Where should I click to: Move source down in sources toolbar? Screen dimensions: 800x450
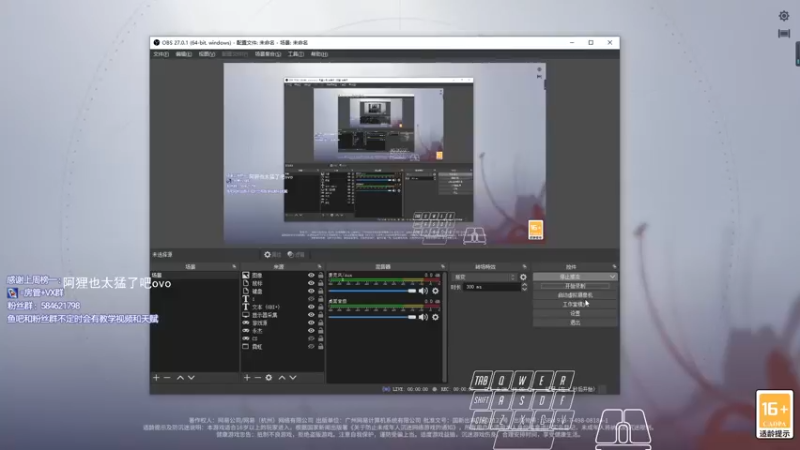coord(293,378)
